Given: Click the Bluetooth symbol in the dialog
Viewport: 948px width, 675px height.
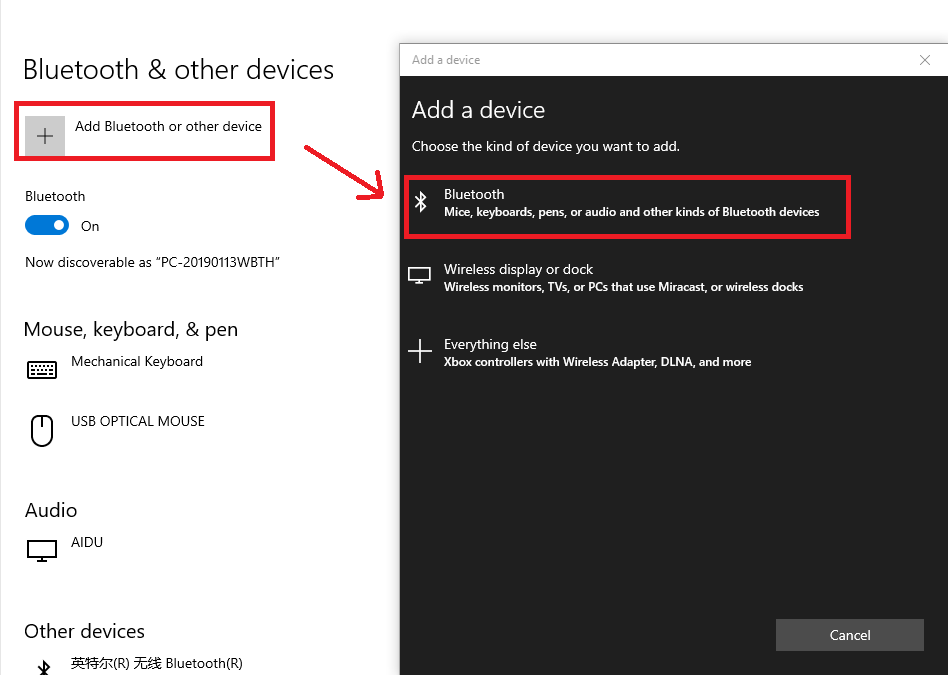Looking at the screenshot, I should [421, 201].
